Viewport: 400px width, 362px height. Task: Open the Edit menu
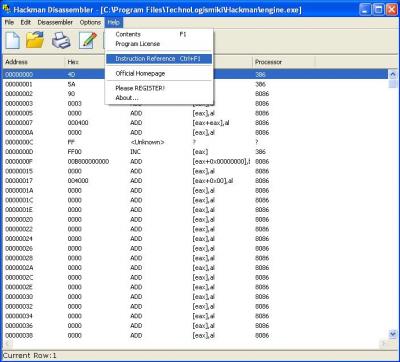tap(26, 22)
